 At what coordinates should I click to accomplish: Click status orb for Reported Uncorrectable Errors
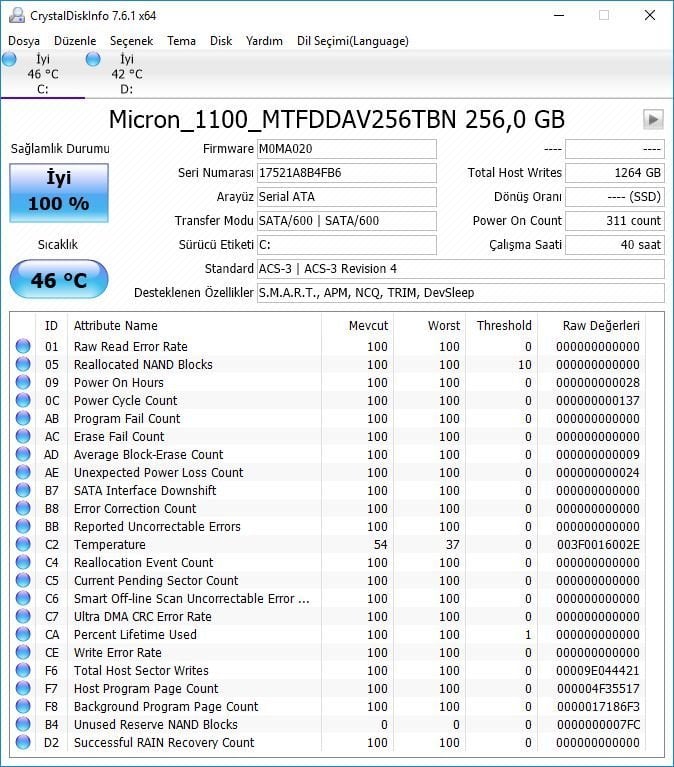[23, 526]
